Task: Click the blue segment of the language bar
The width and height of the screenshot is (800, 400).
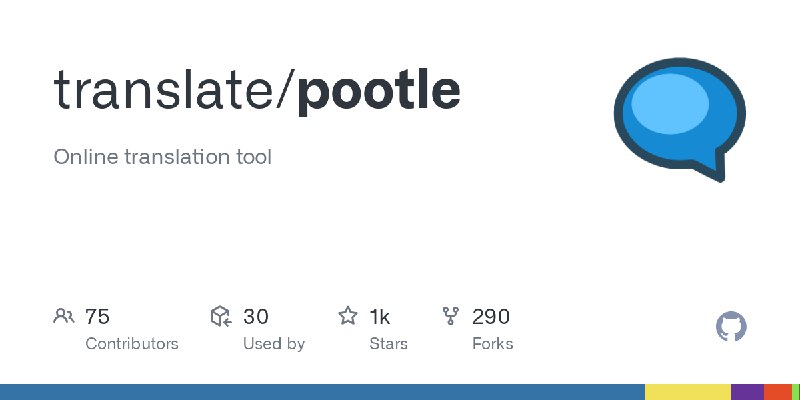Action: point(322,392)
